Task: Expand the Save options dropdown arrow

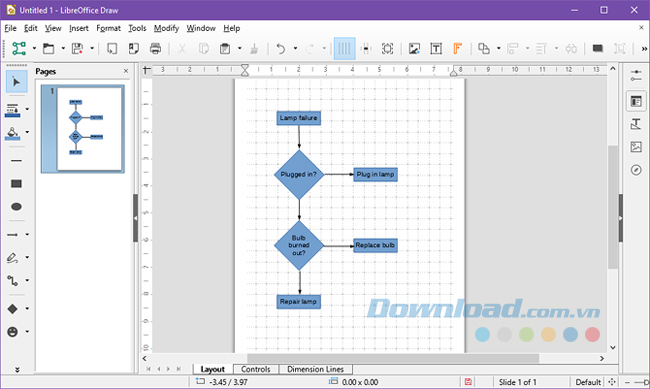Action: click(x=92, y=49)
